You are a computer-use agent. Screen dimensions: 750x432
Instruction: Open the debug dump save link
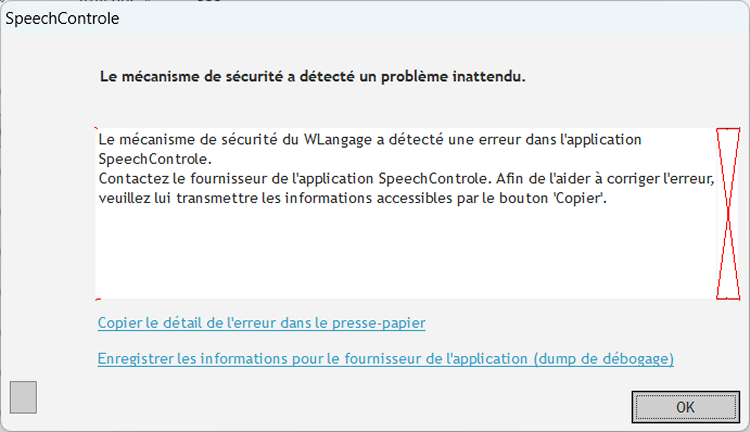tap(385, 358)
